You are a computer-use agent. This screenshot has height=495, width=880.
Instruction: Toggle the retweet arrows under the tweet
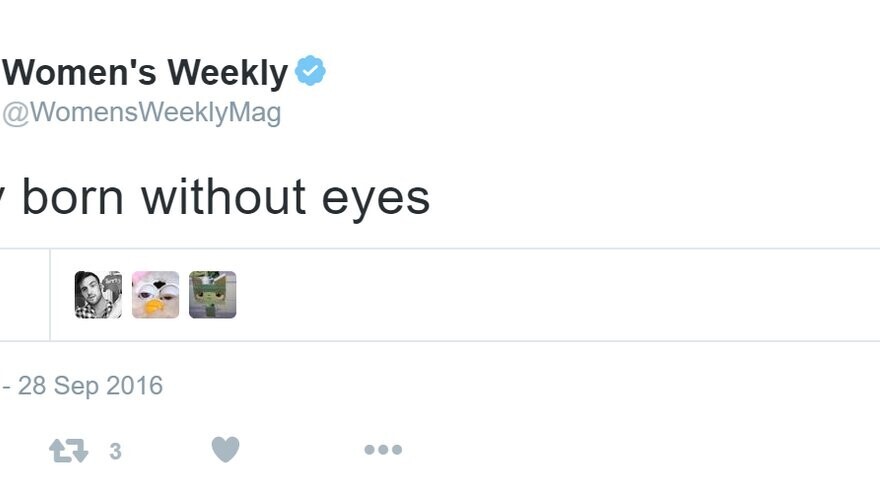(68, 451)
